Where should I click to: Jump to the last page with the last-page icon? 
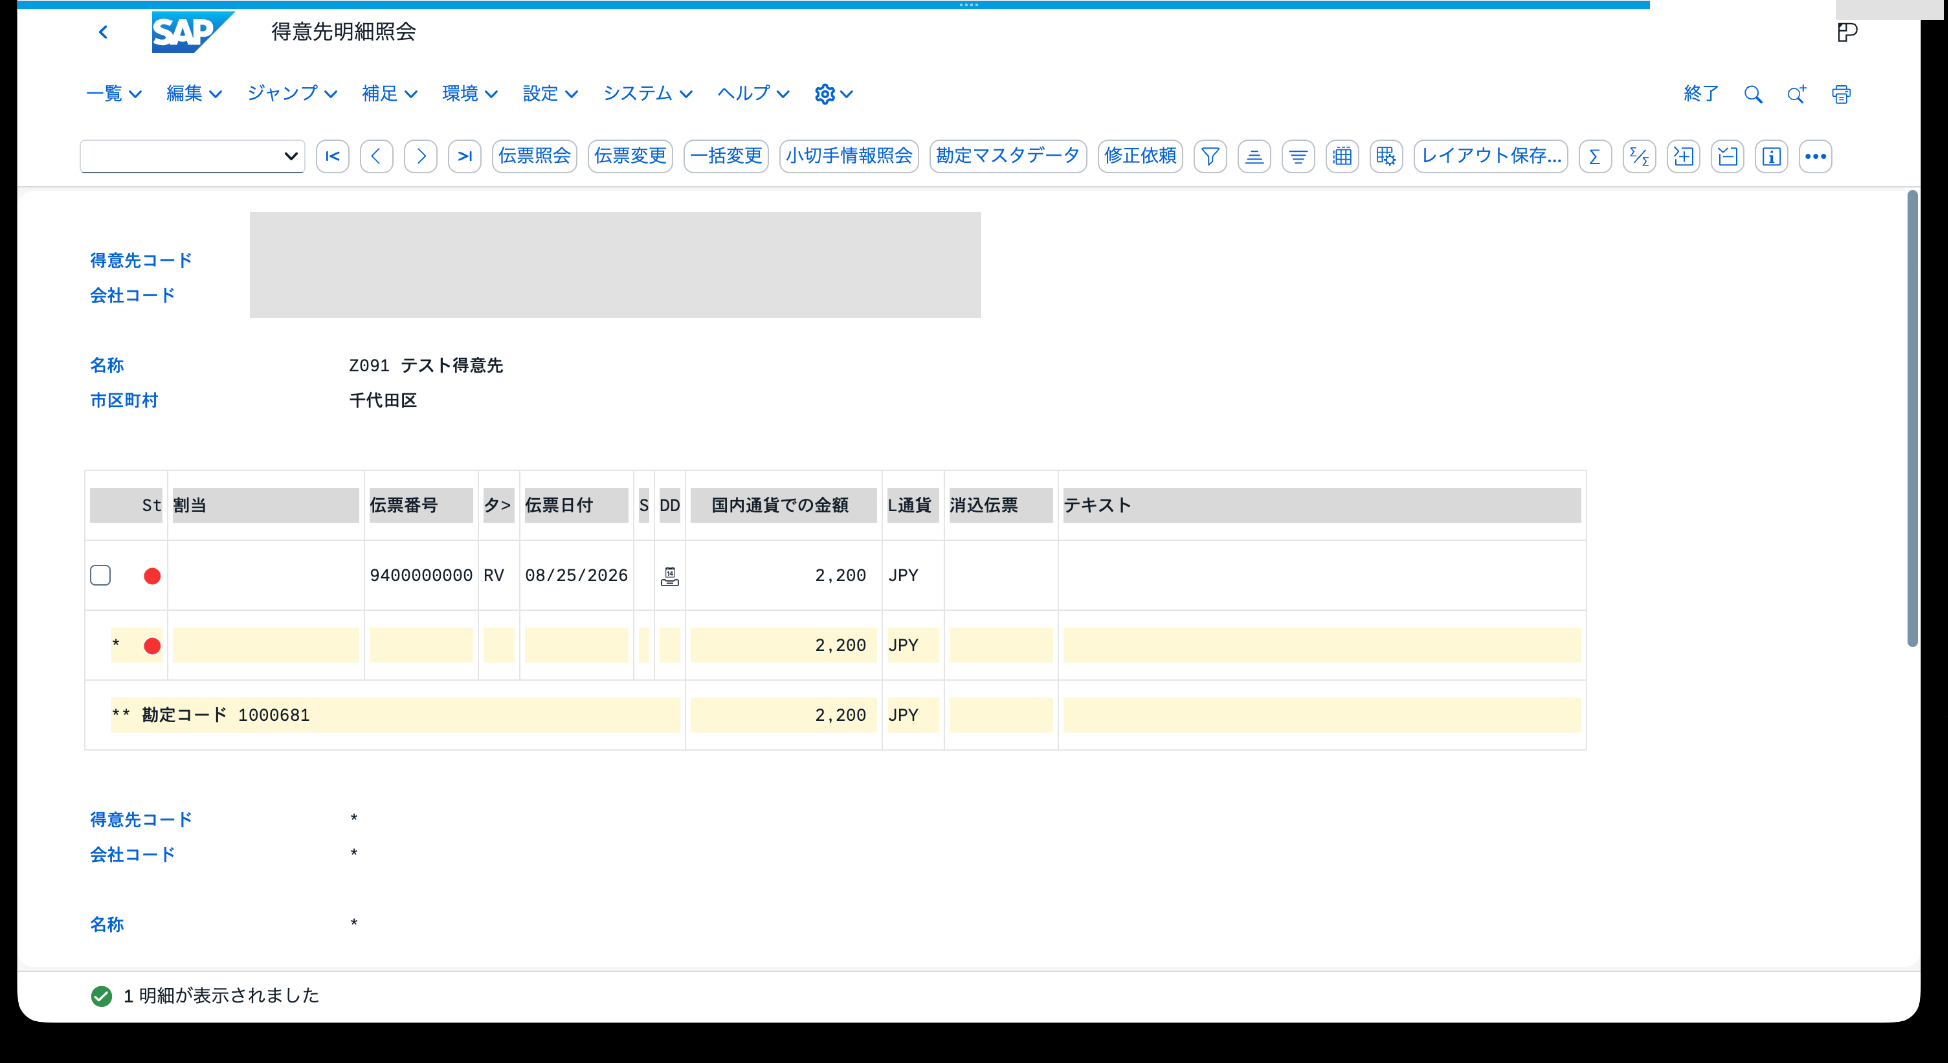tap(464, 156)
